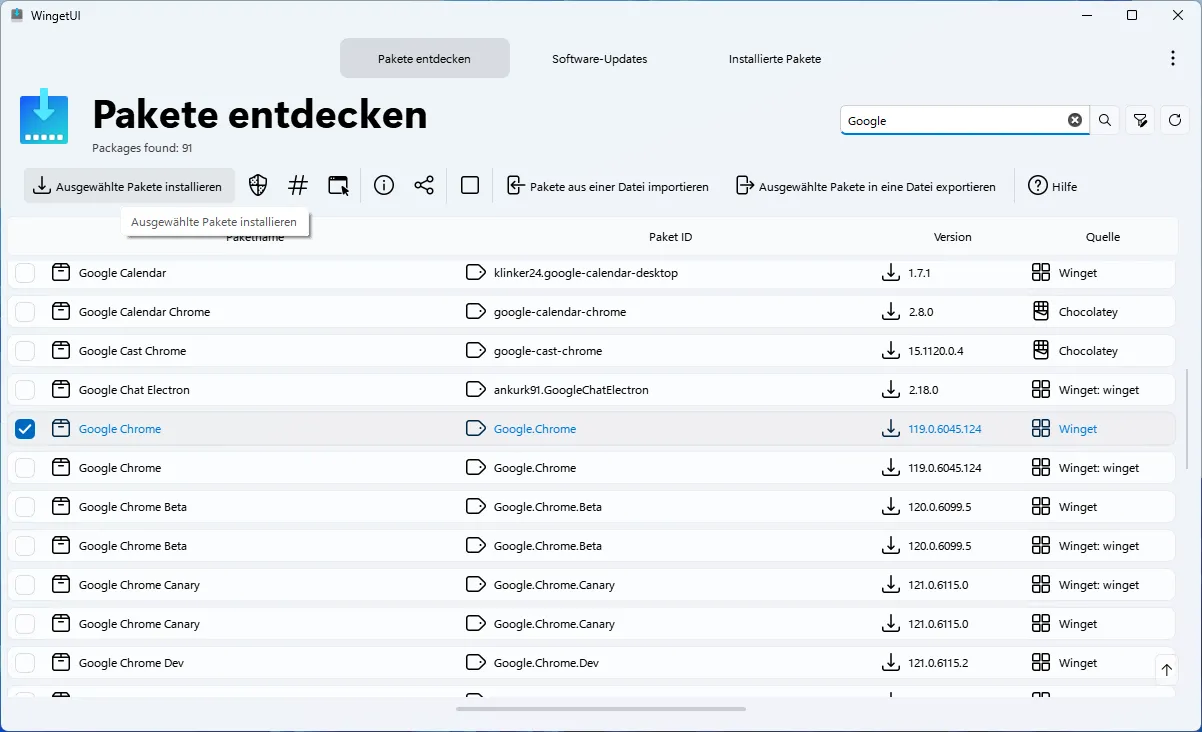1202x732 pixels.
Task: Clear the search field with the X
Action: [1075, 120]
